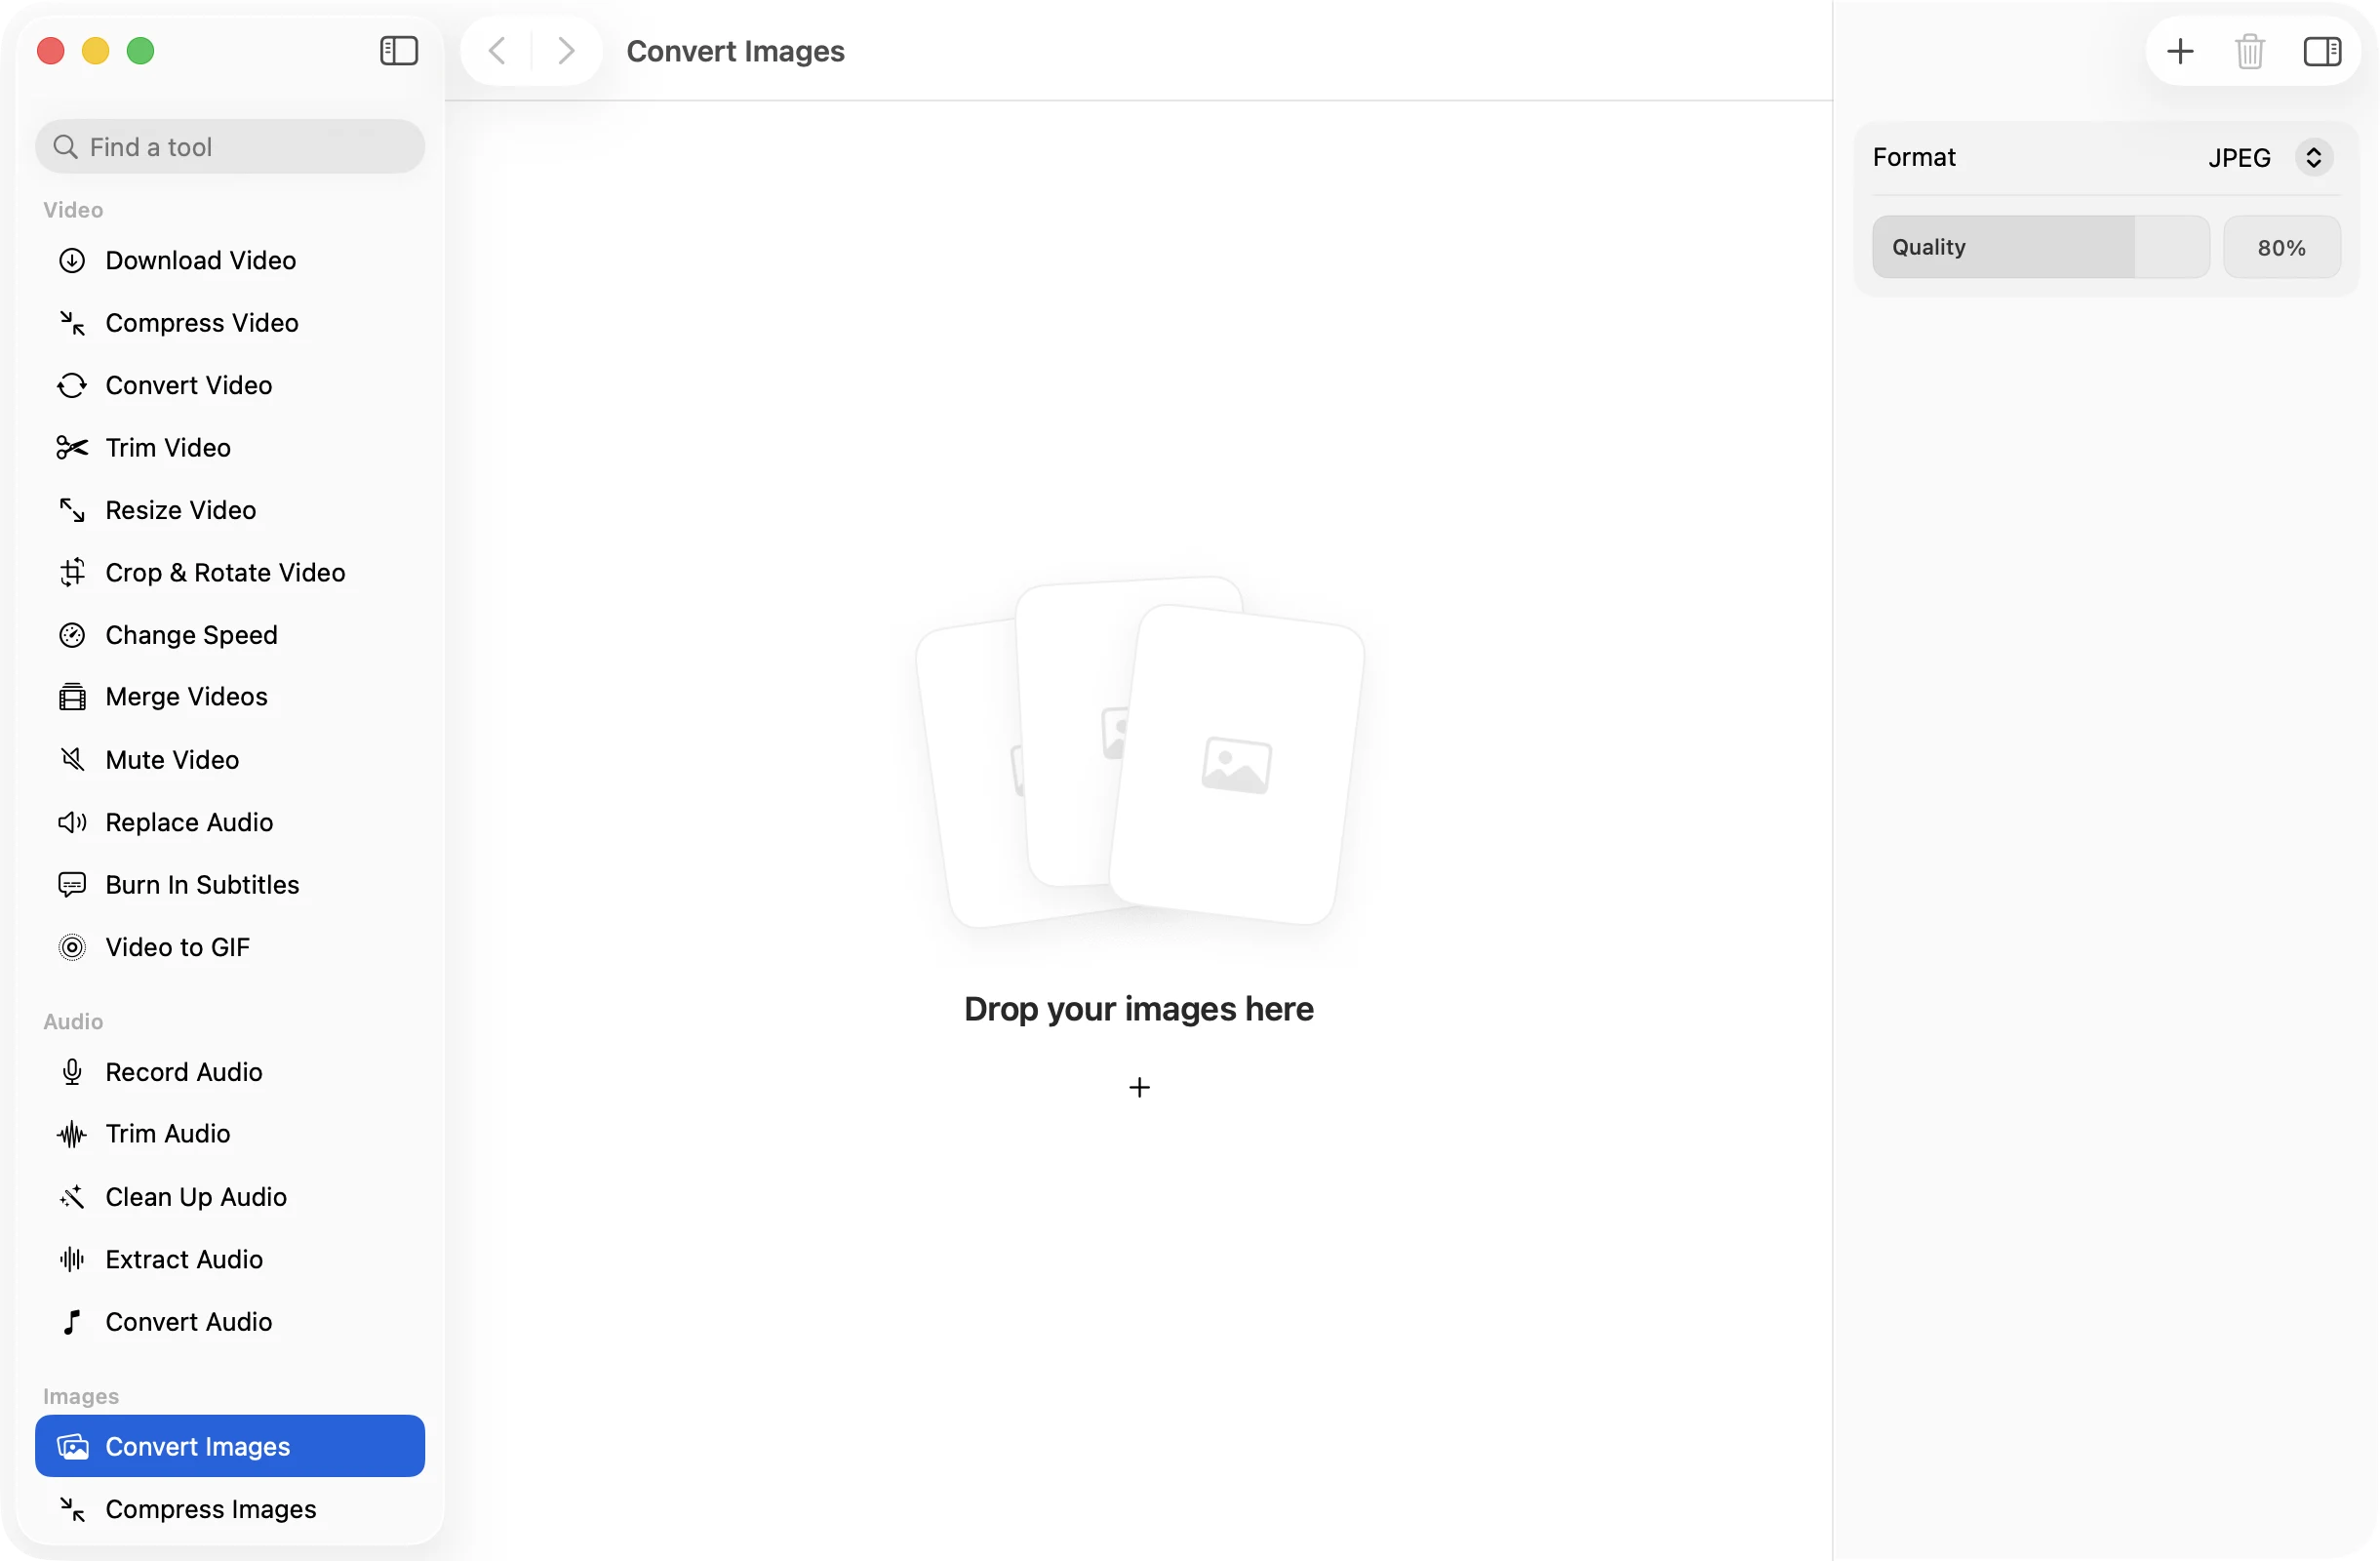Open the Clean Up Audio tool
Image resolution: width=2380 pixels, height=1561 pixels.
pyautogui.click(x=230, y=1197)
